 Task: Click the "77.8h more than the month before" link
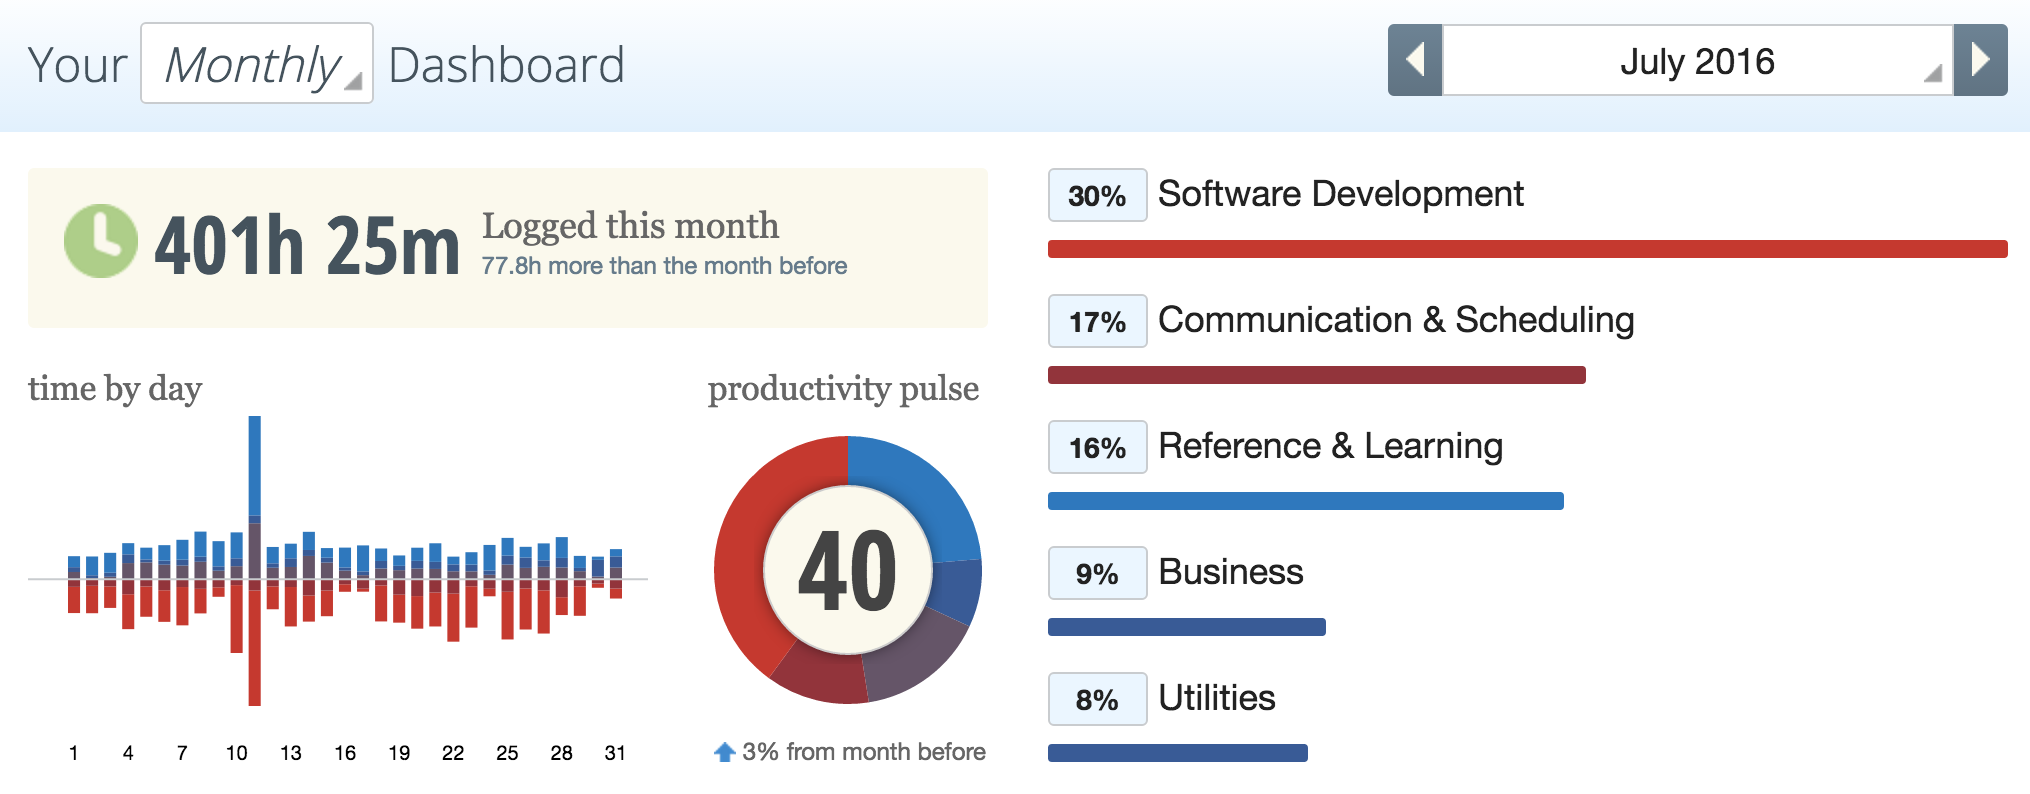coord(664,266)
